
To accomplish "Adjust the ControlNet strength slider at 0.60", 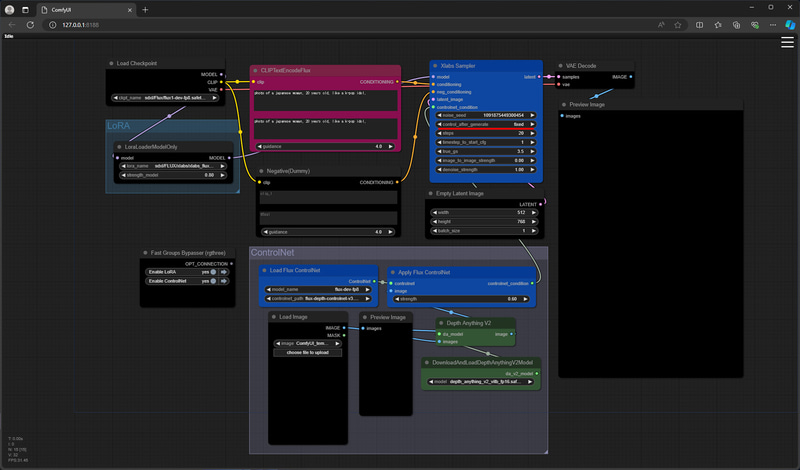I will tap(461, 299).
